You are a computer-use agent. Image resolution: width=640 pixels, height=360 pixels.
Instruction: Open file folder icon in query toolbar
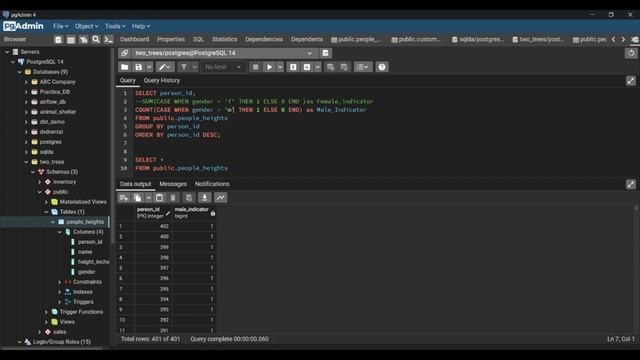pyautogui.click(x=124, y=67)
